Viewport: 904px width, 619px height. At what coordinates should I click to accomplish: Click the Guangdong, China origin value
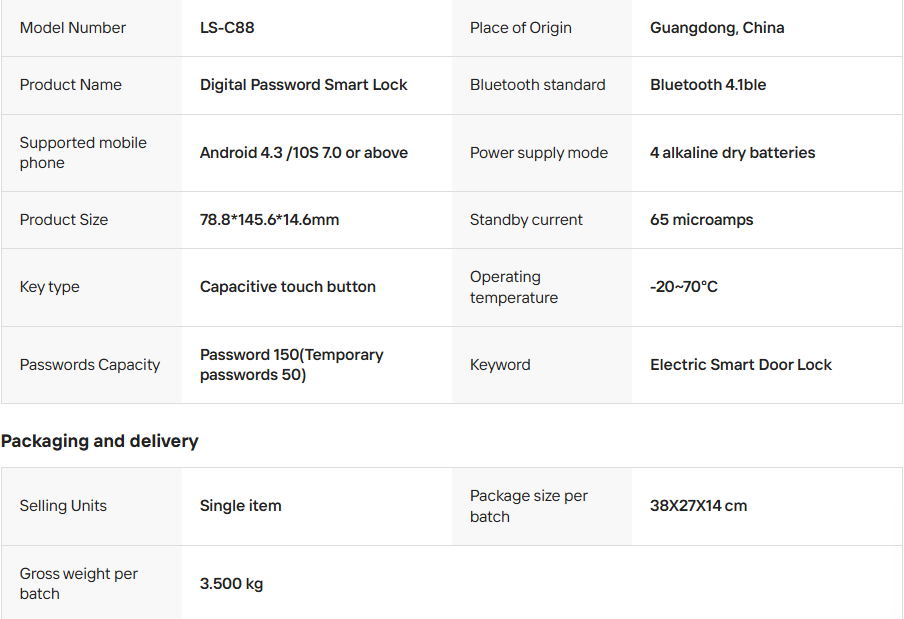pyautogui.click(x=717, y=28)
